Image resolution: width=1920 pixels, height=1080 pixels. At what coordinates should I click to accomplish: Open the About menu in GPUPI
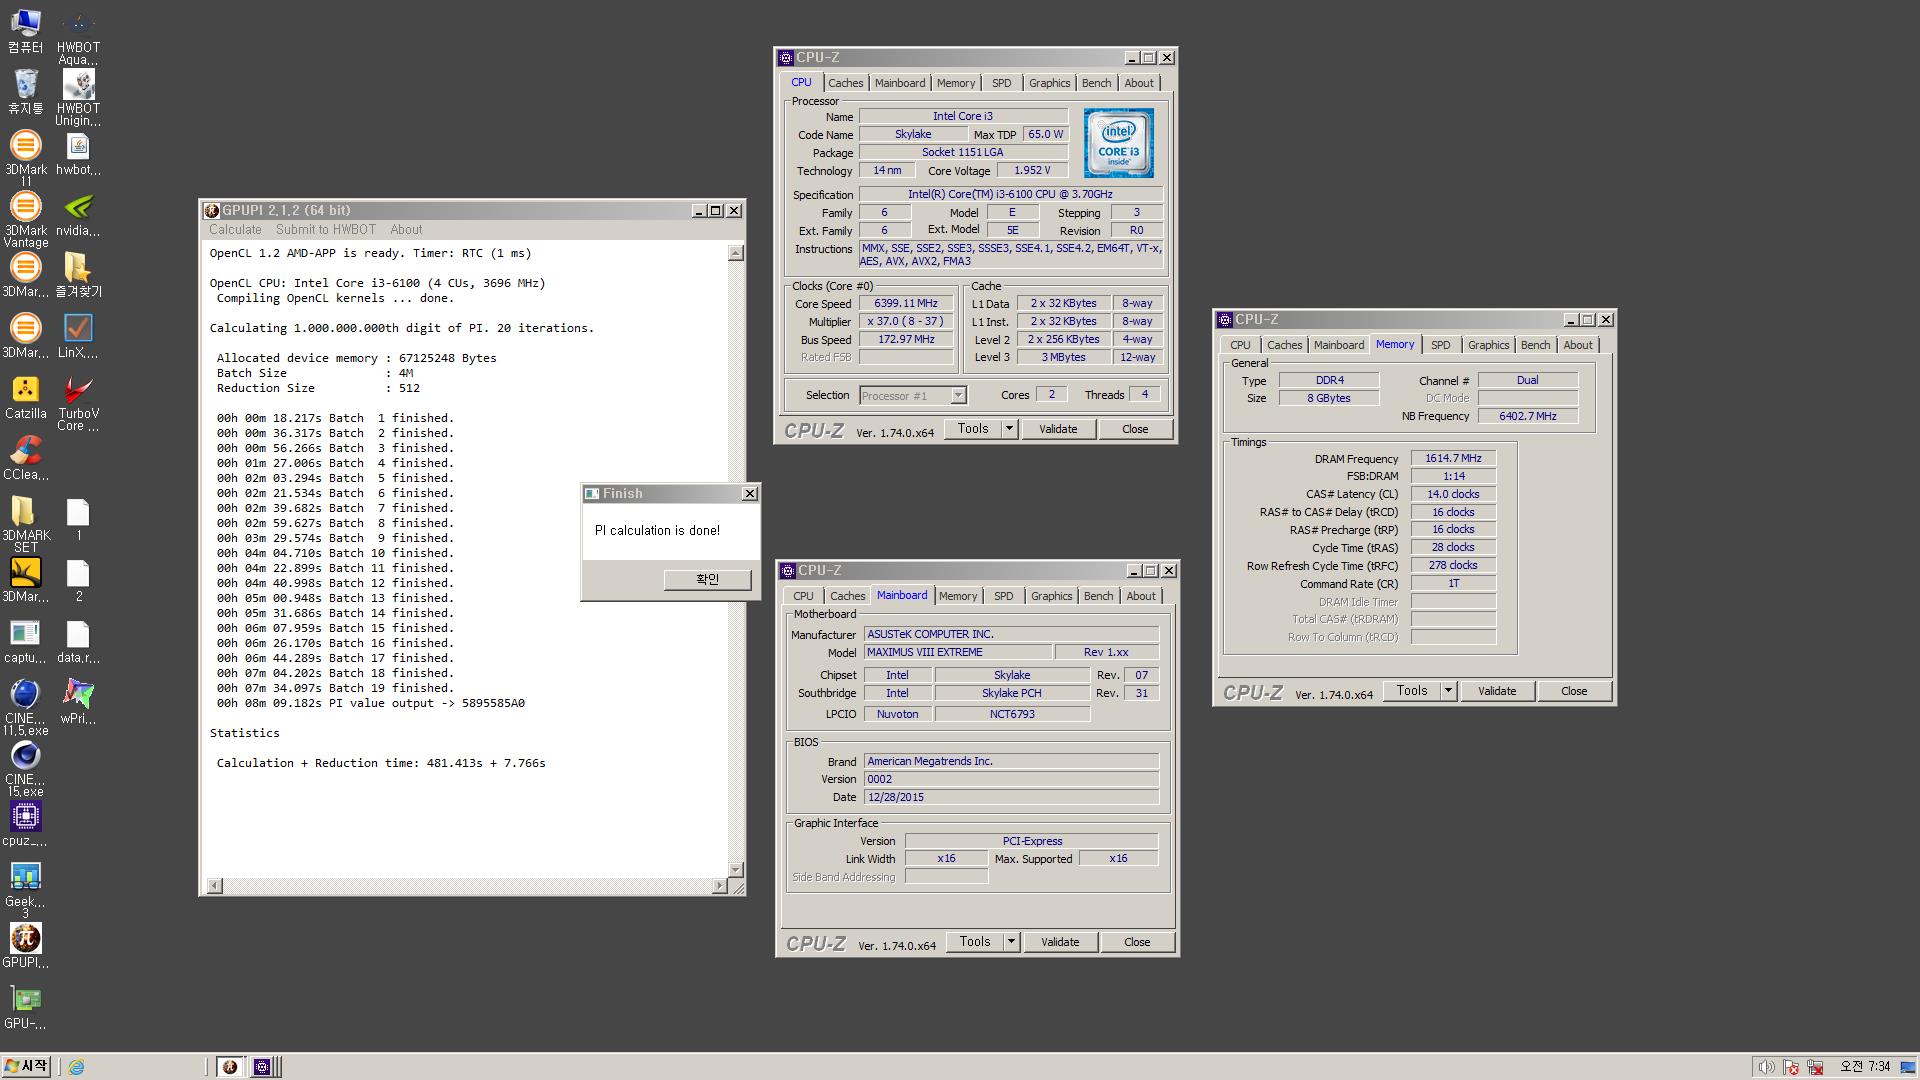406,229
